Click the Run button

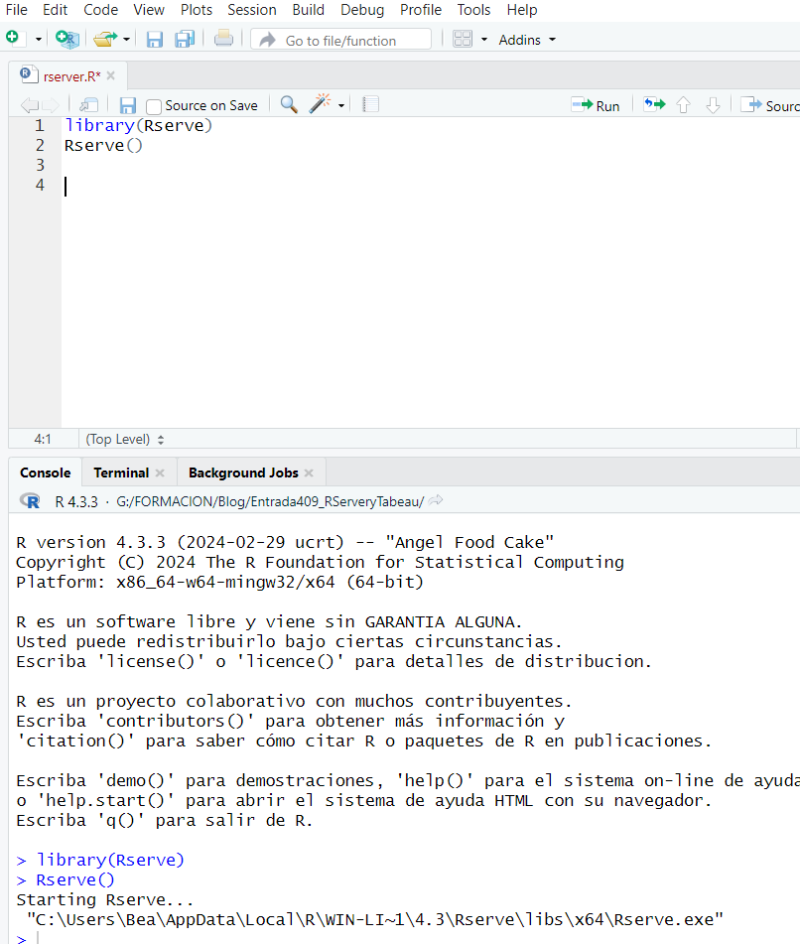596,105
